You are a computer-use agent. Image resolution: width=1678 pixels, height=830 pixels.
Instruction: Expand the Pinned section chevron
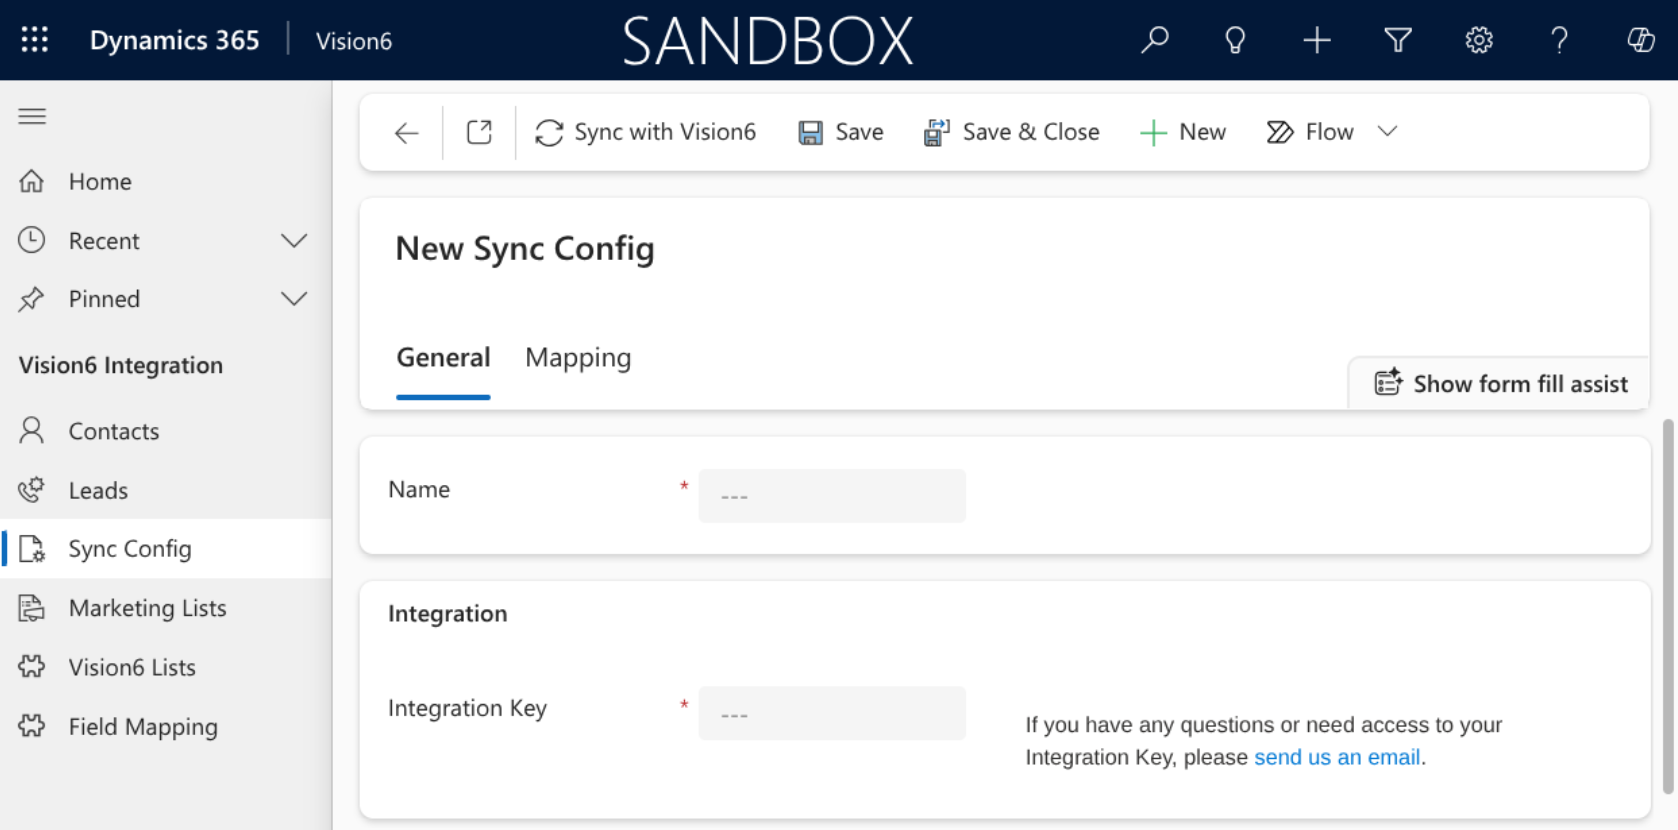pyautogui.click(x=294, y=299)
